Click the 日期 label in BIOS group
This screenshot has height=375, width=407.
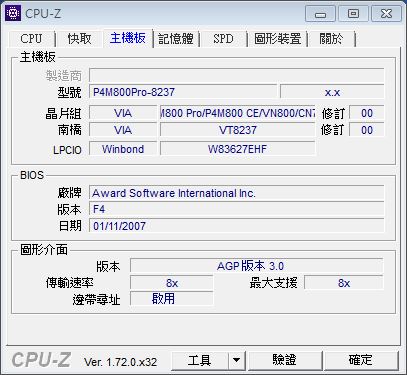click(70, 226)
